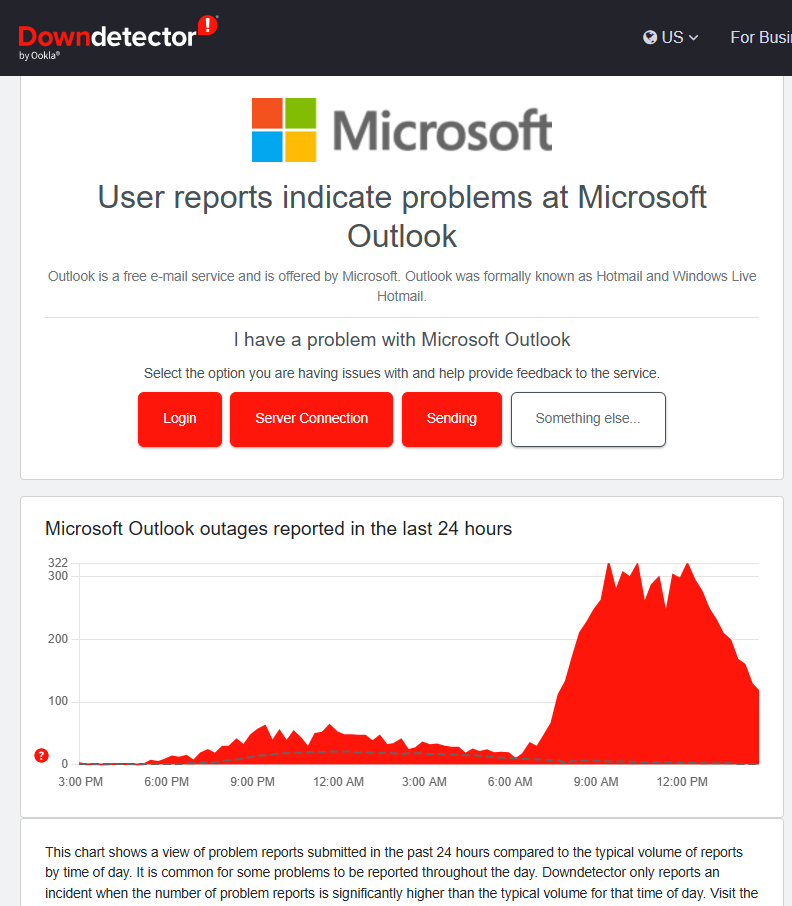Image resolution: width=792 pixels, height=906 pixels.
Task: Click the outages reported chart heading
Action: [278, 529]
